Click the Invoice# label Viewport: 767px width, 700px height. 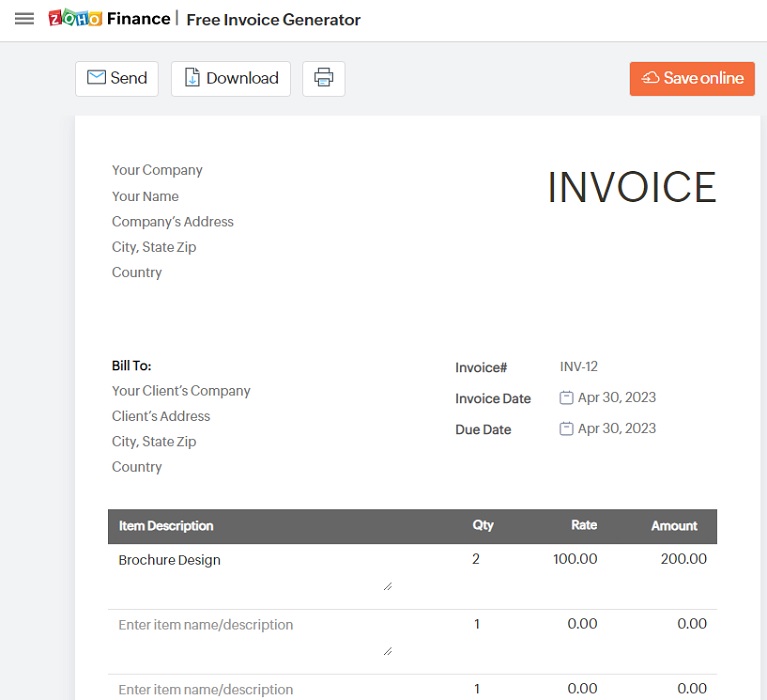(481, 367)
